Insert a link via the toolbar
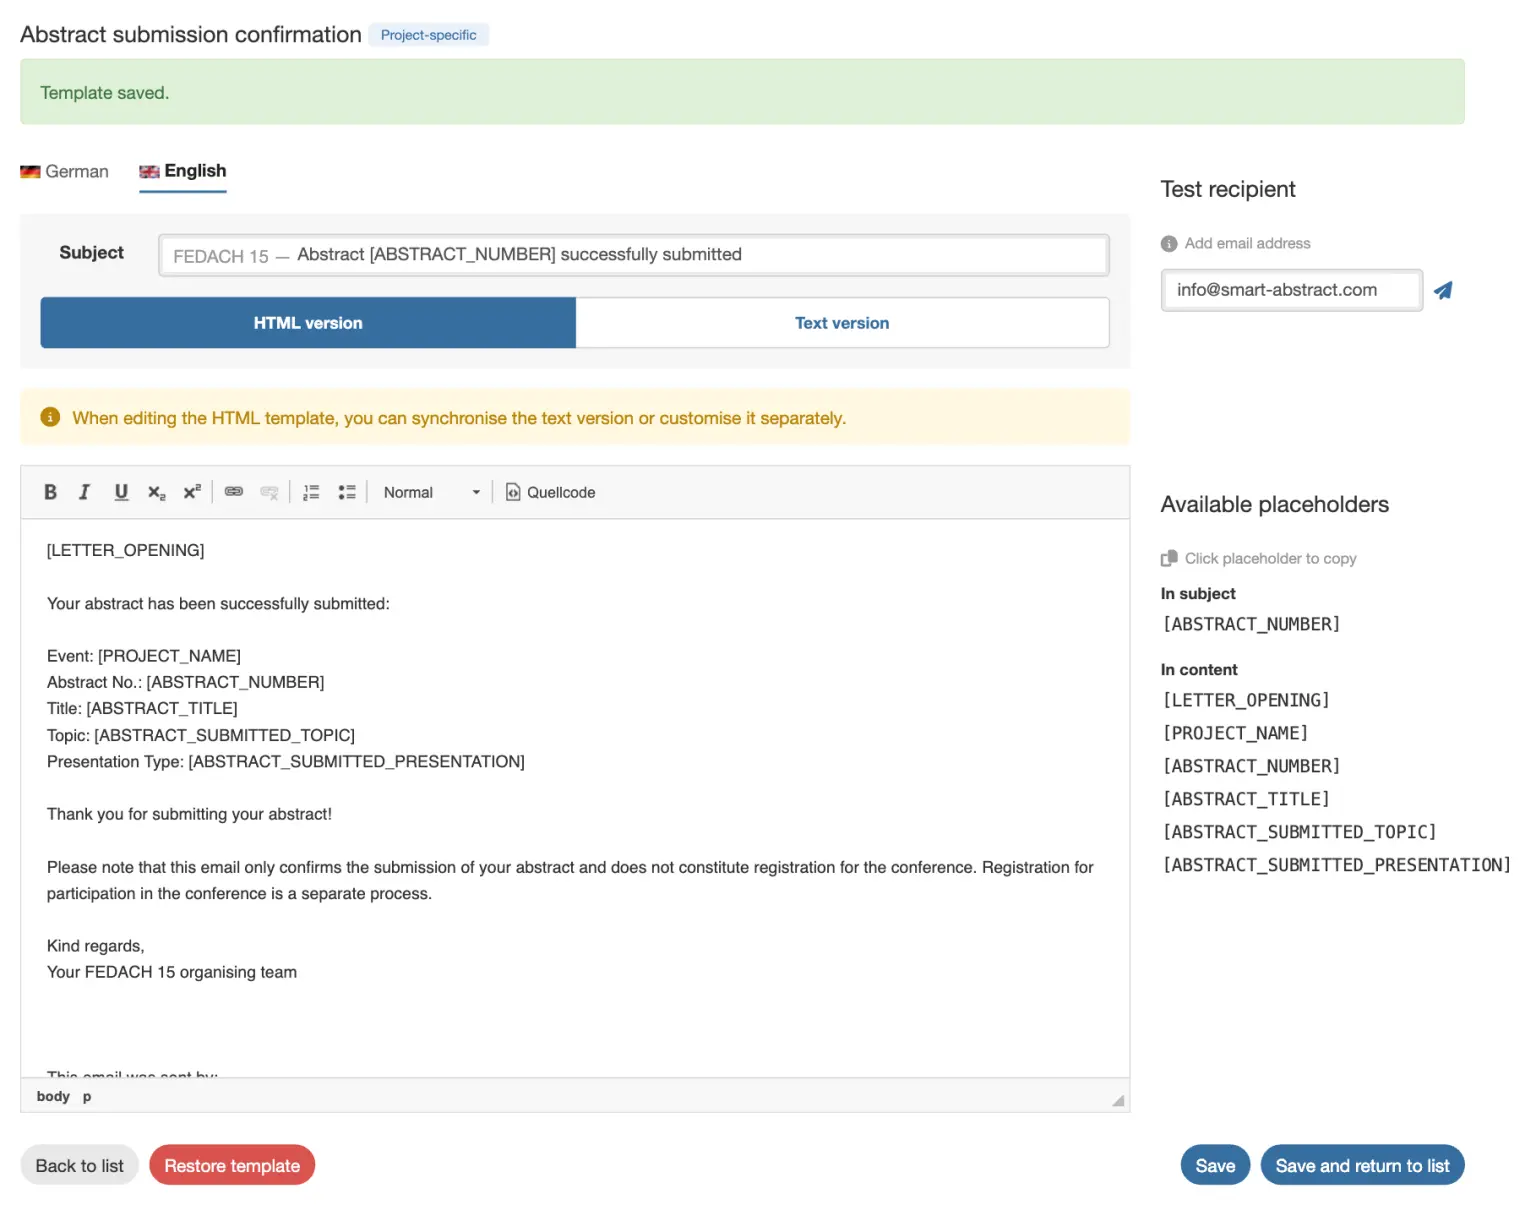The width and height of the screenshot is (1536, 1205). coord(234,492)
